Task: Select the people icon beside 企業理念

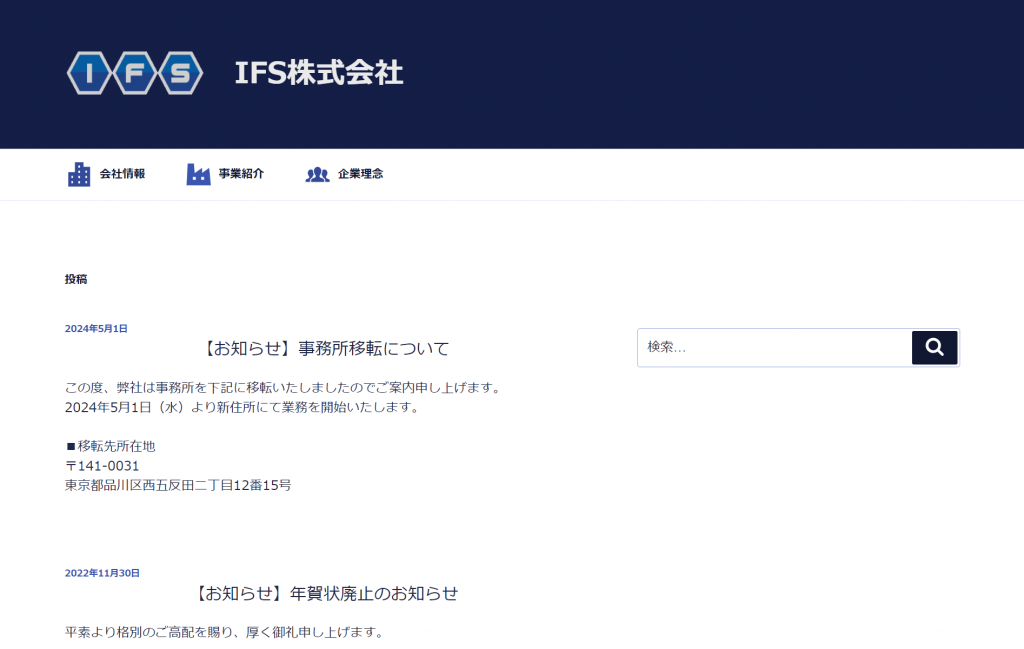Action: point(318,174)
